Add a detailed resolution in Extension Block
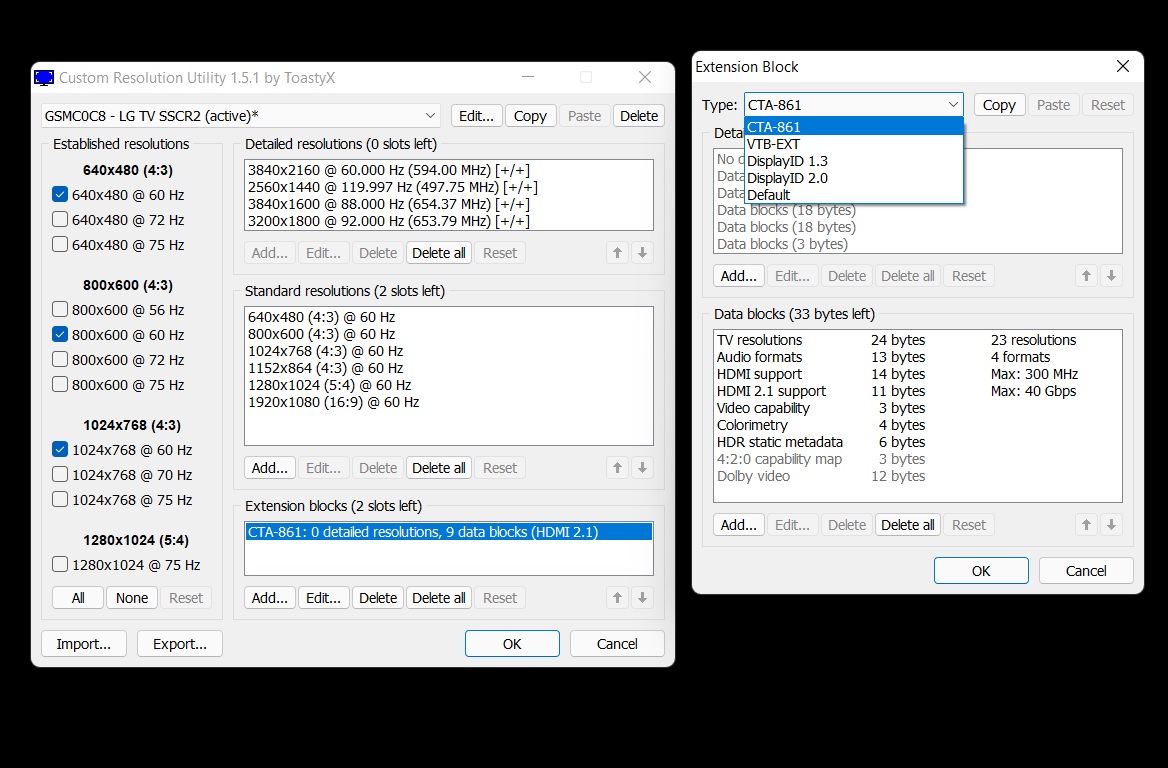Viewport: 1168px width, 768px height. (739, 276)
